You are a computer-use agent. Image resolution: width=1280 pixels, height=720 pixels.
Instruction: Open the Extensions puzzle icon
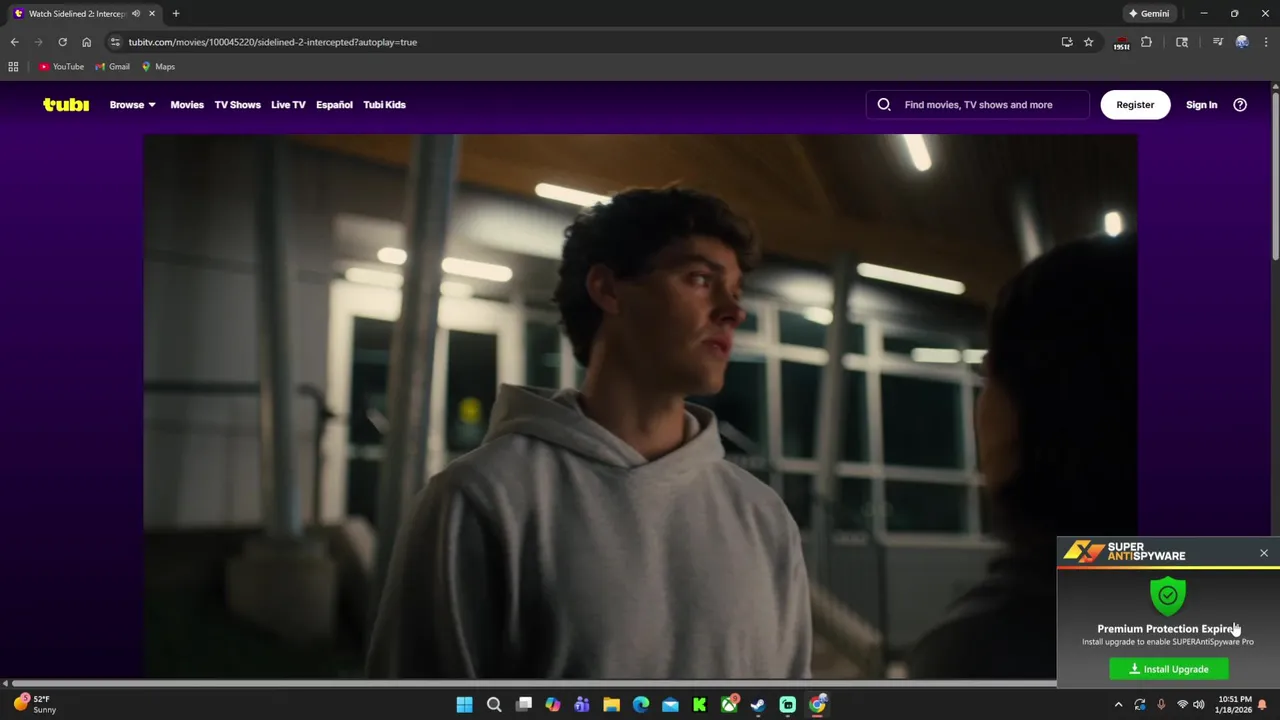click(1146, 42)
